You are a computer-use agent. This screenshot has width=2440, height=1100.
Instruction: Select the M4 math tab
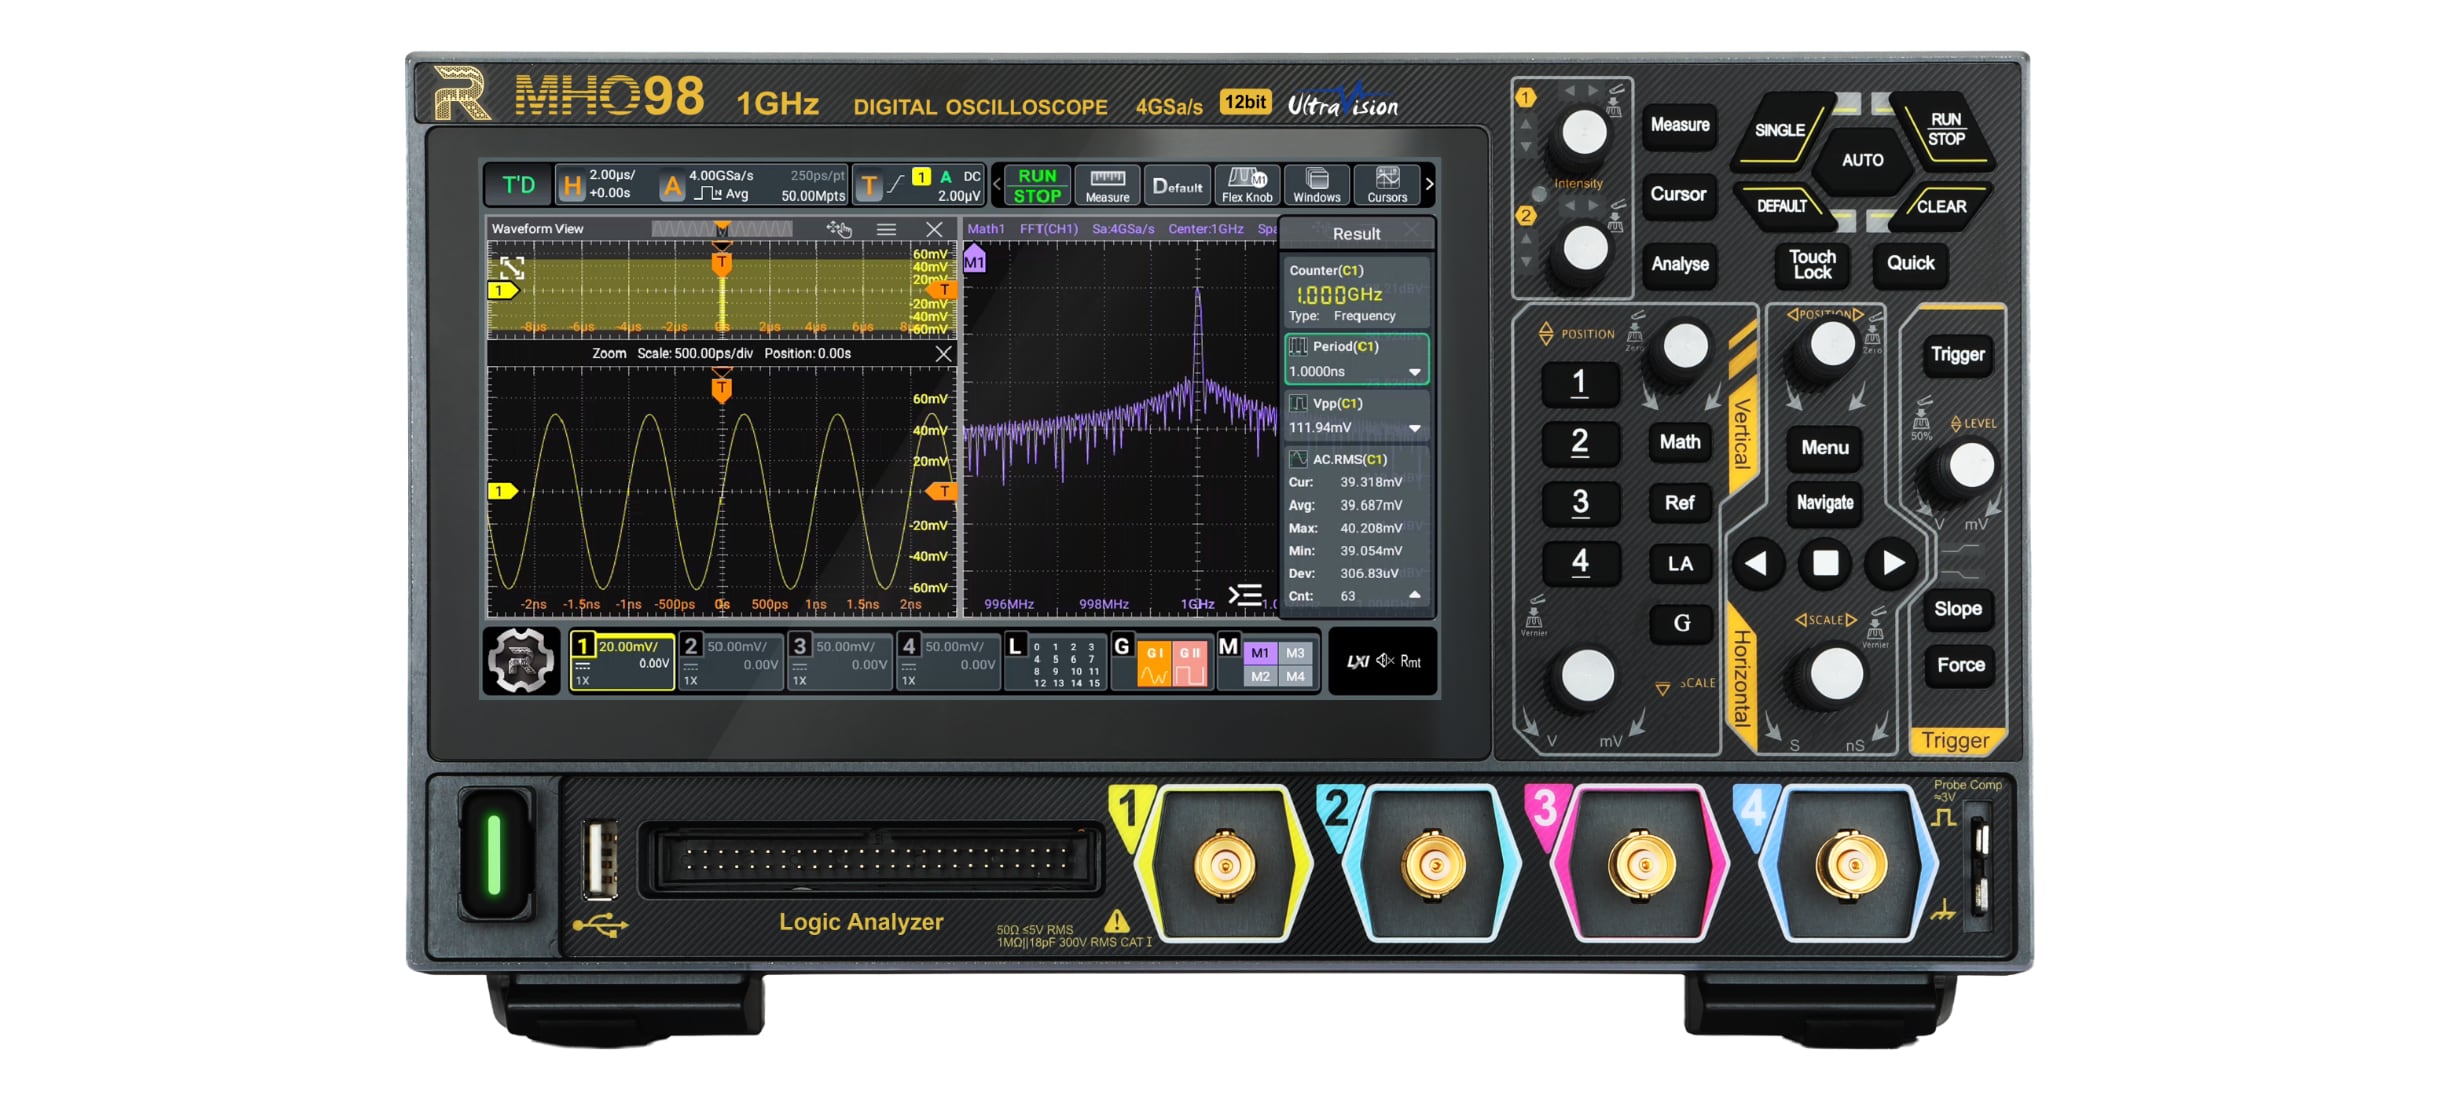(x=1295, y=677)
